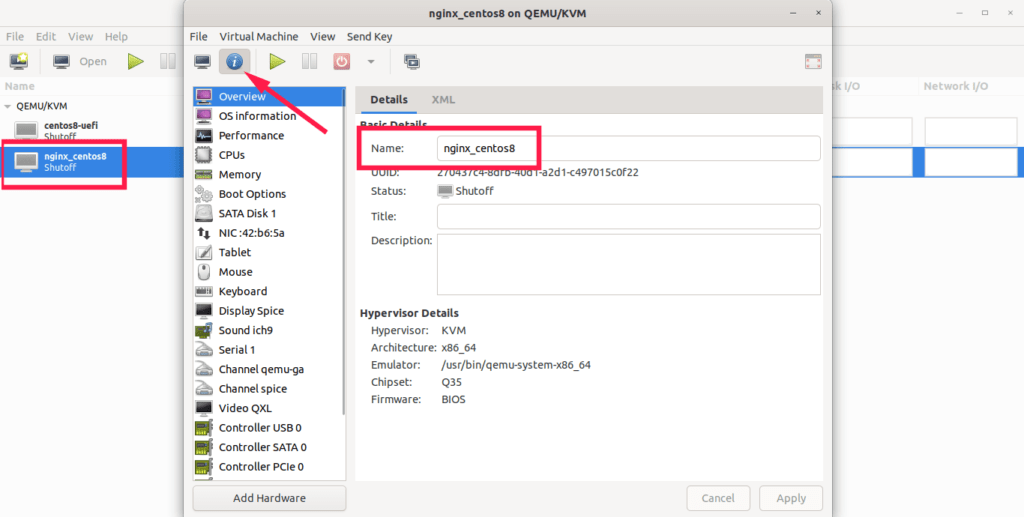
Task: Open Help menu in manager window
Action: (x=116, y=37)
